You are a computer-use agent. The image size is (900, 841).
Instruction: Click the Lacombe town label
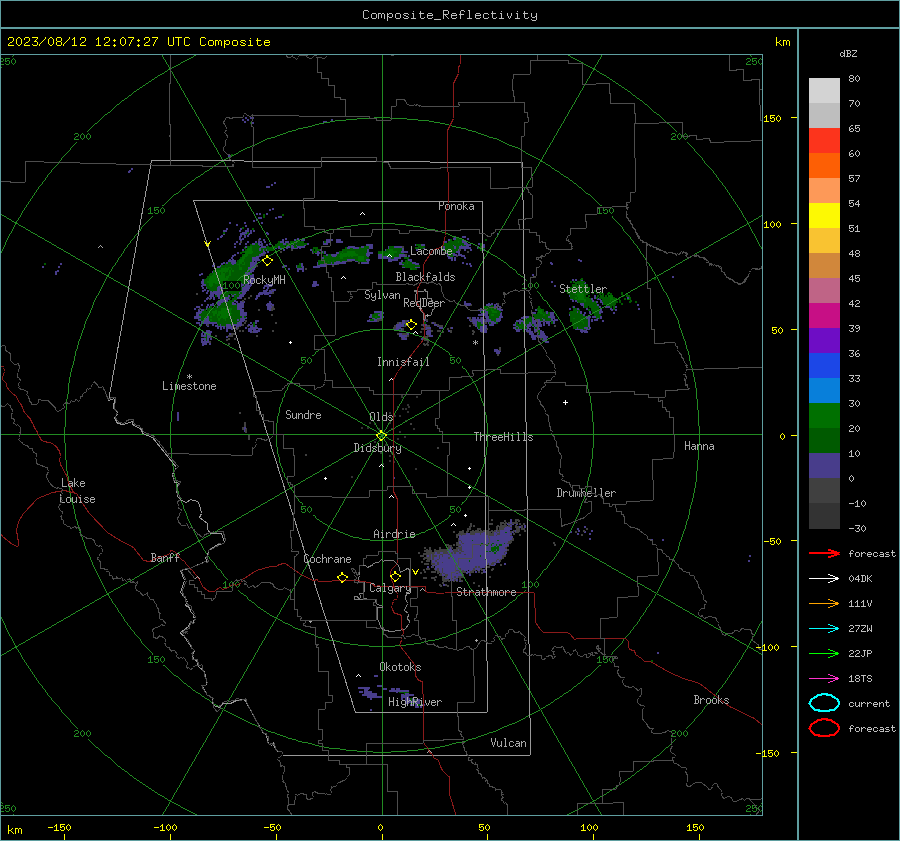pyautogui.click(x=431, y=251)
